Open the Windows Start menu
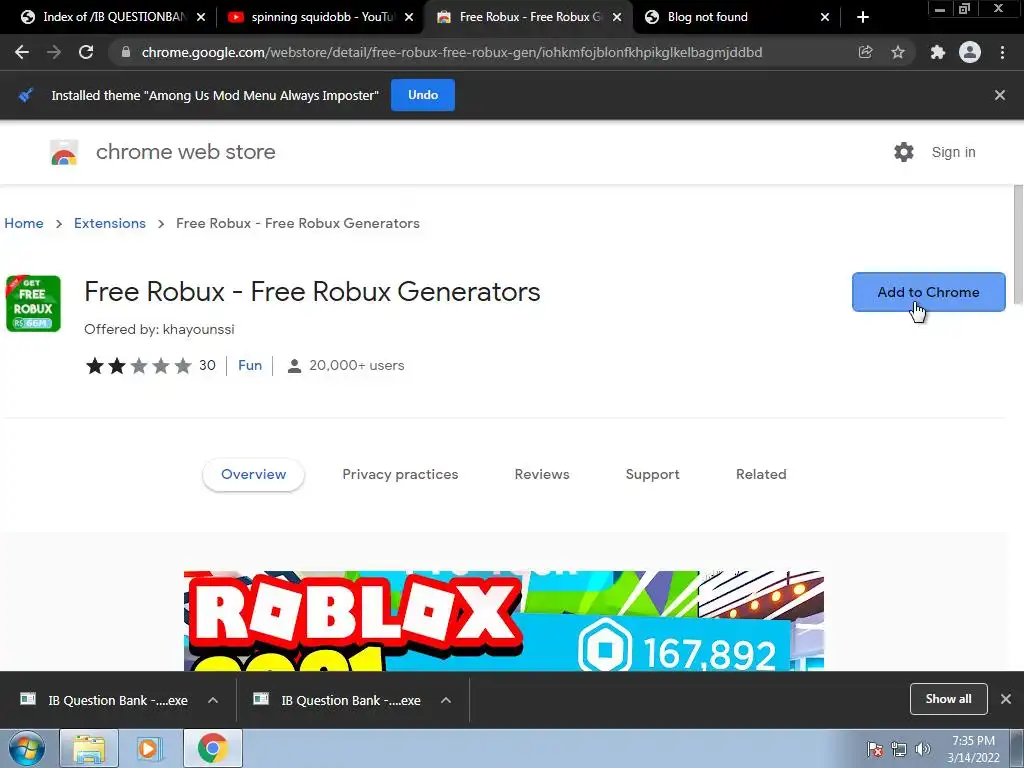The image size is (1024, 768). coord(27,748)
